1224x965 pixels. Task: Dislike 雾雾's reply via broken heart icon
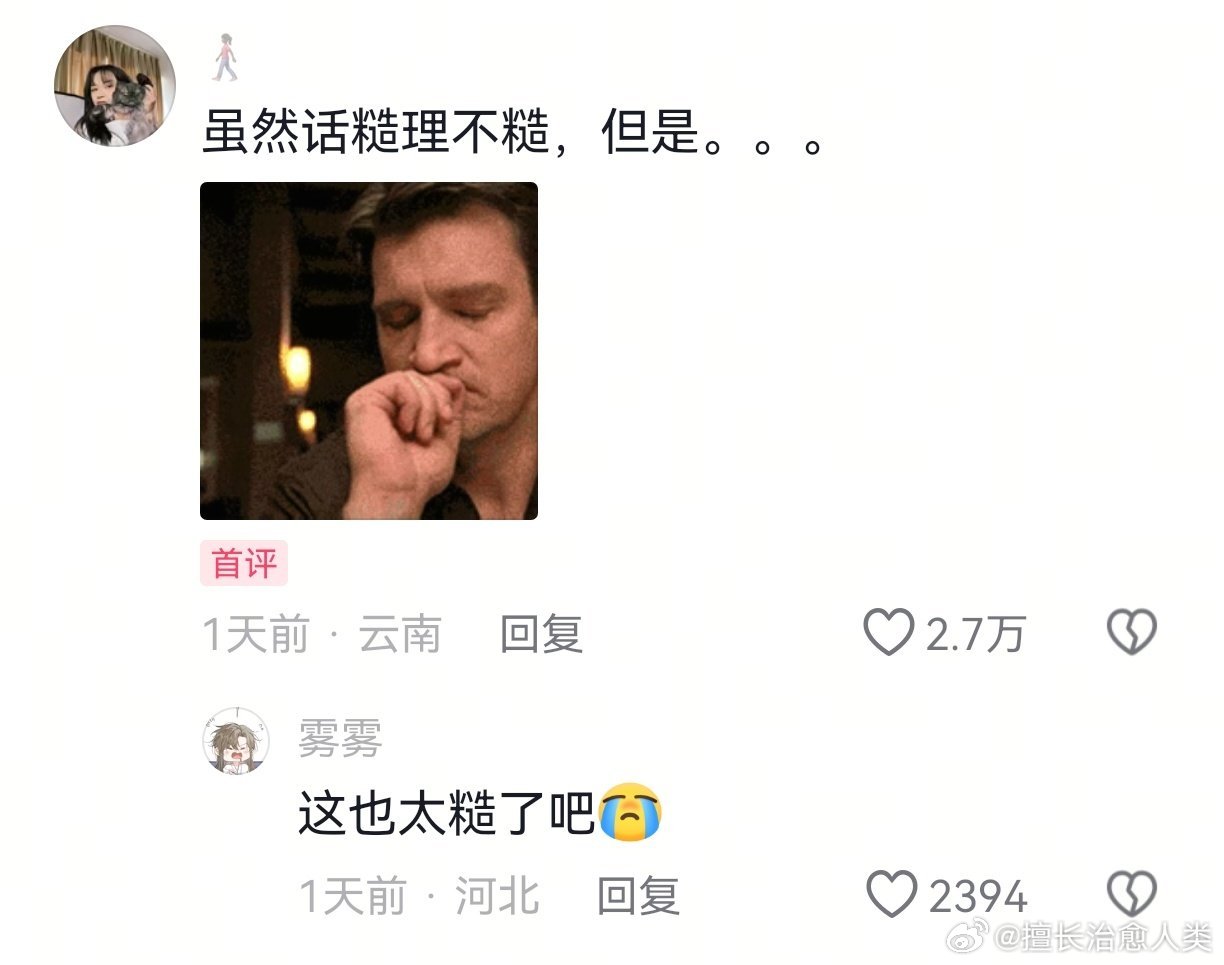click(x=1132, y=894)
